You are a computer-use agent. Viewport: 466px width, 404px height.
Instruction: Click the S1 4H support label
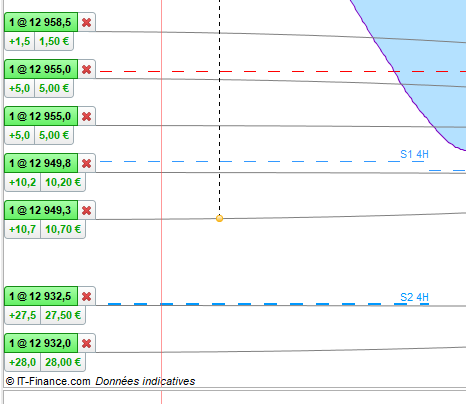(414, 154)
